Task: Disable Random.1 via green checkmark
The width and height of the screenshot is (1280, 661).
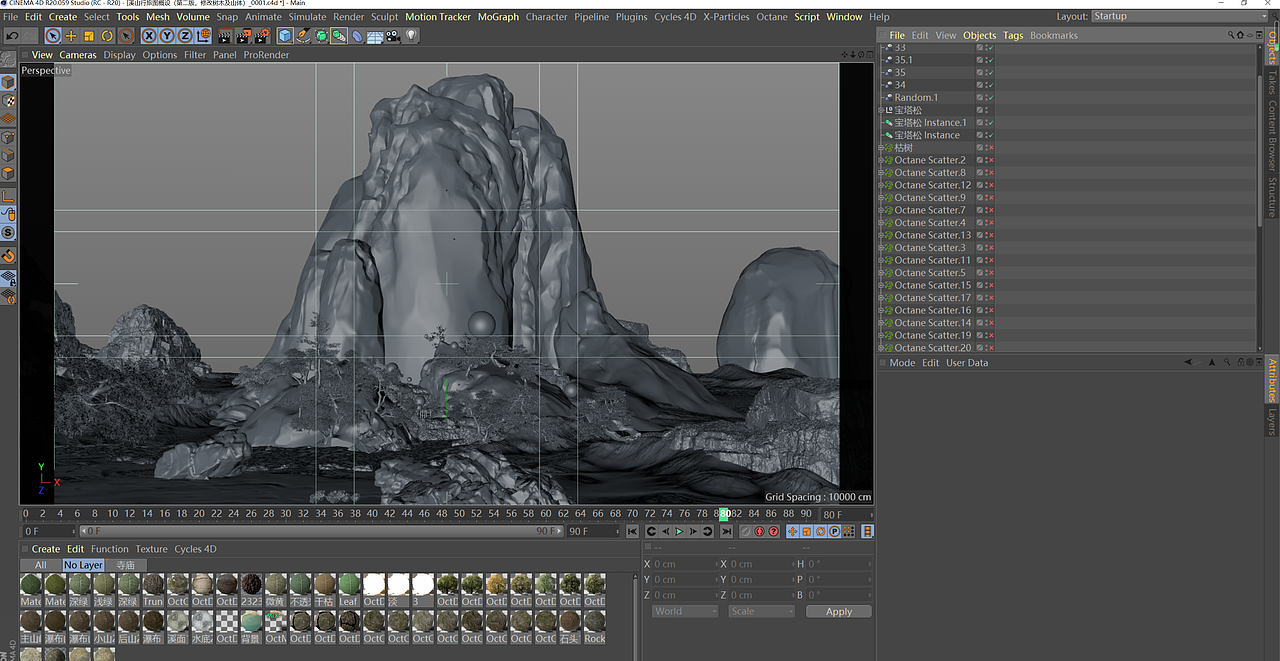Action: (x=990, y=97)
